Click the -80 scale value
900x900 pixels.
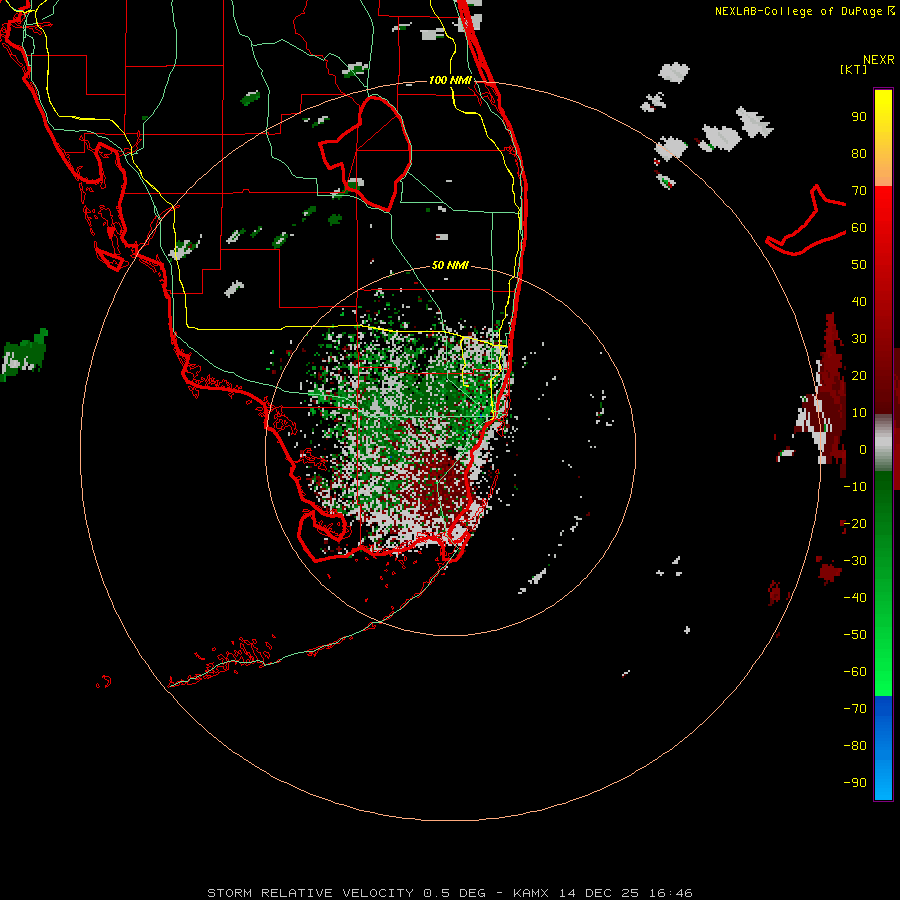855,746
